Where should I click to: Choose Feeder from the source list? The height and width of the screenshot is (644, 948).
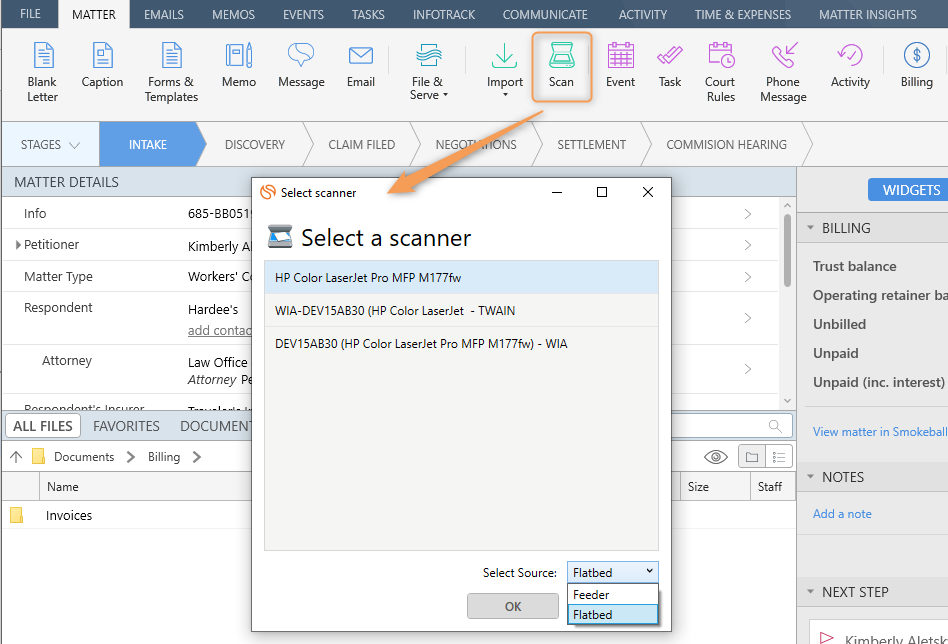click(591, 595)
